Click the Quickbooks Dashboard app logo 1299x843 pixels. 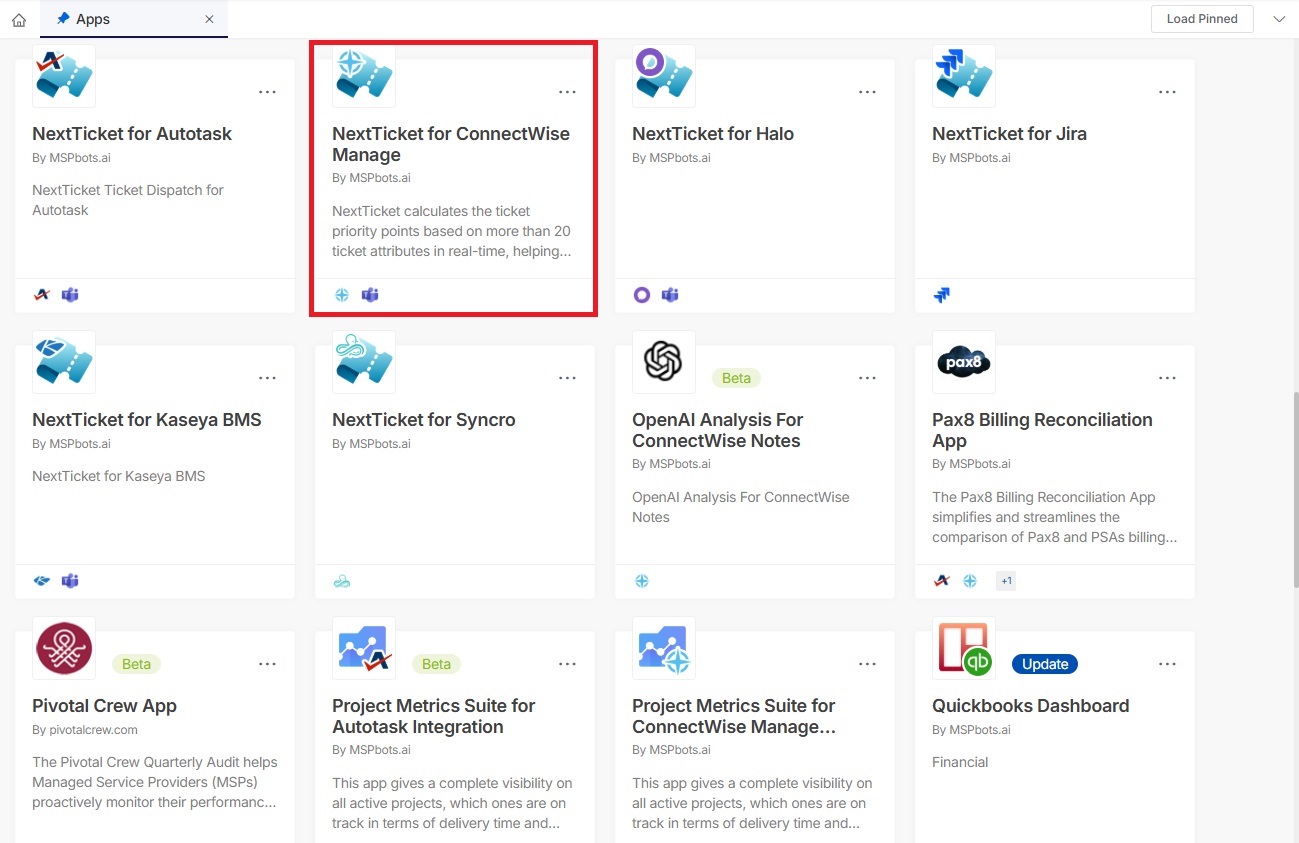tap(964, 648)
